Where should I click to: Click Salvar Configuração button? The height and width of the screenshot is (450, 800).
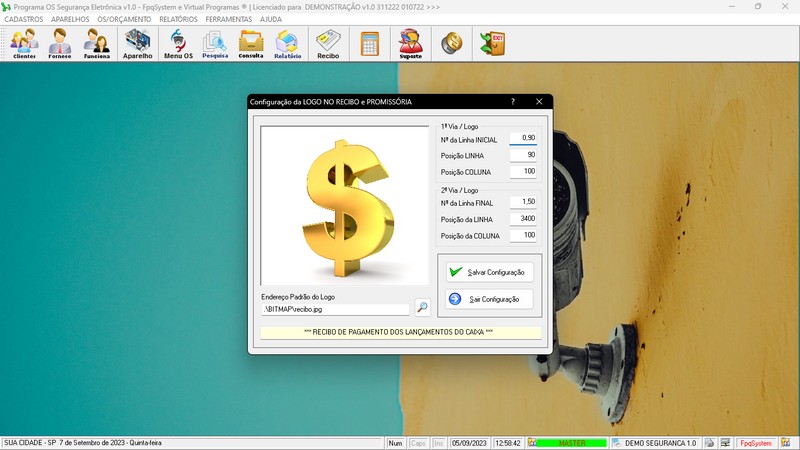point(490,272)
